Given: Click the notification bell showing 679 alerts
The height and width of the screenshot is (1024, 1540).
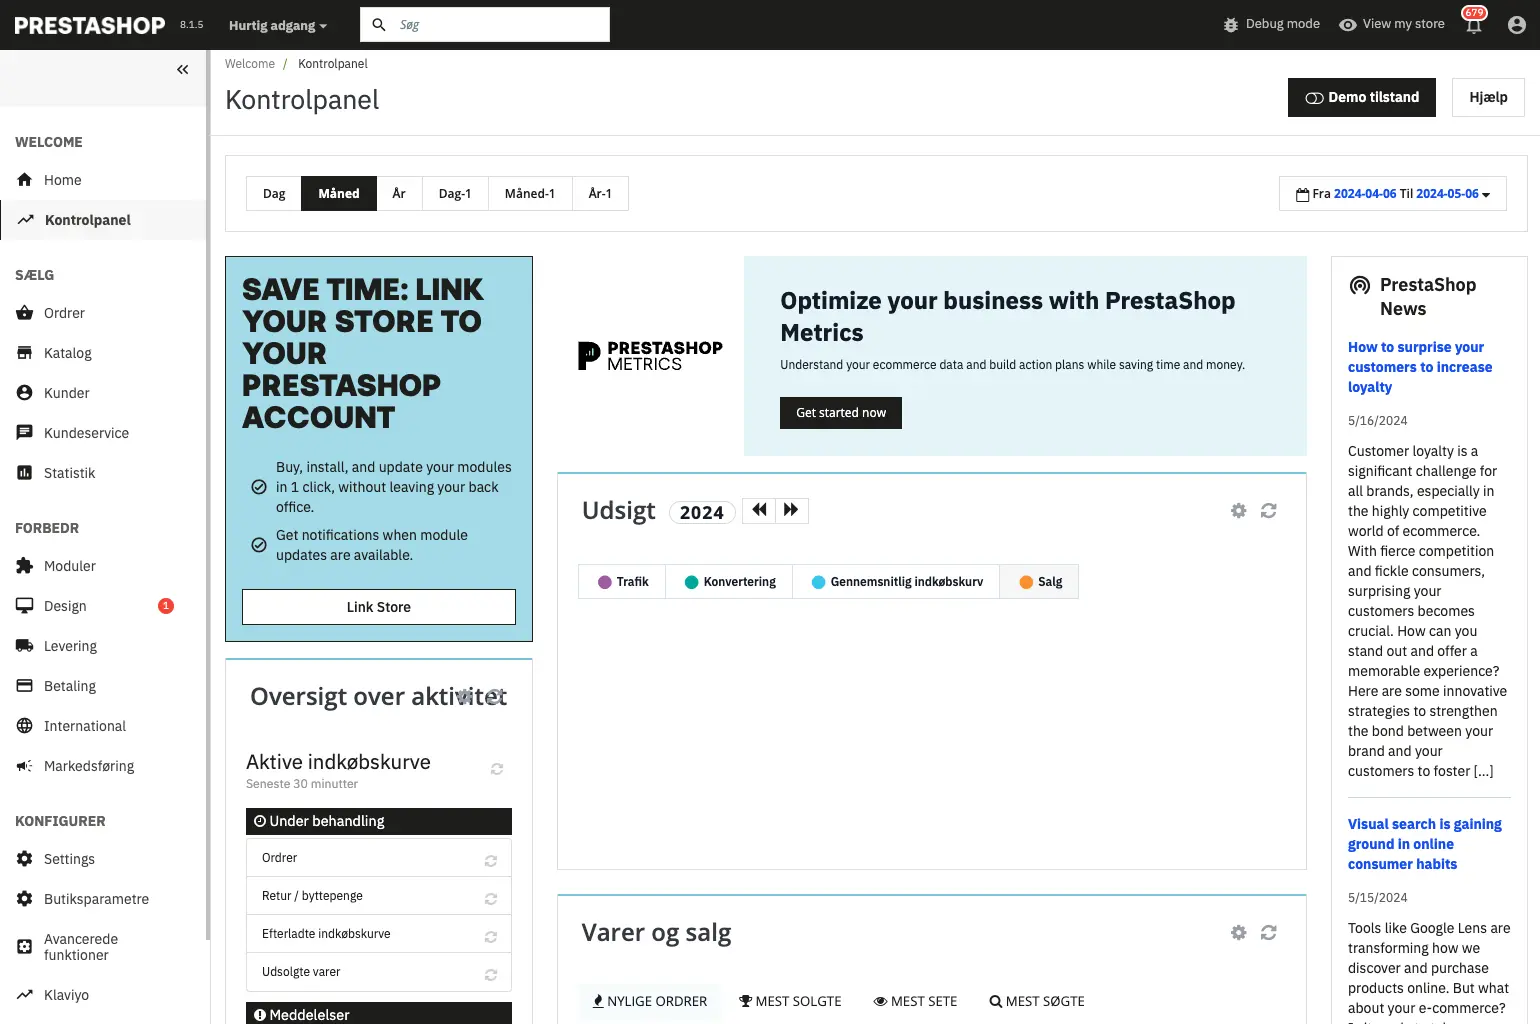Looking at the screenshot, I should click(x=1473, y=24).
